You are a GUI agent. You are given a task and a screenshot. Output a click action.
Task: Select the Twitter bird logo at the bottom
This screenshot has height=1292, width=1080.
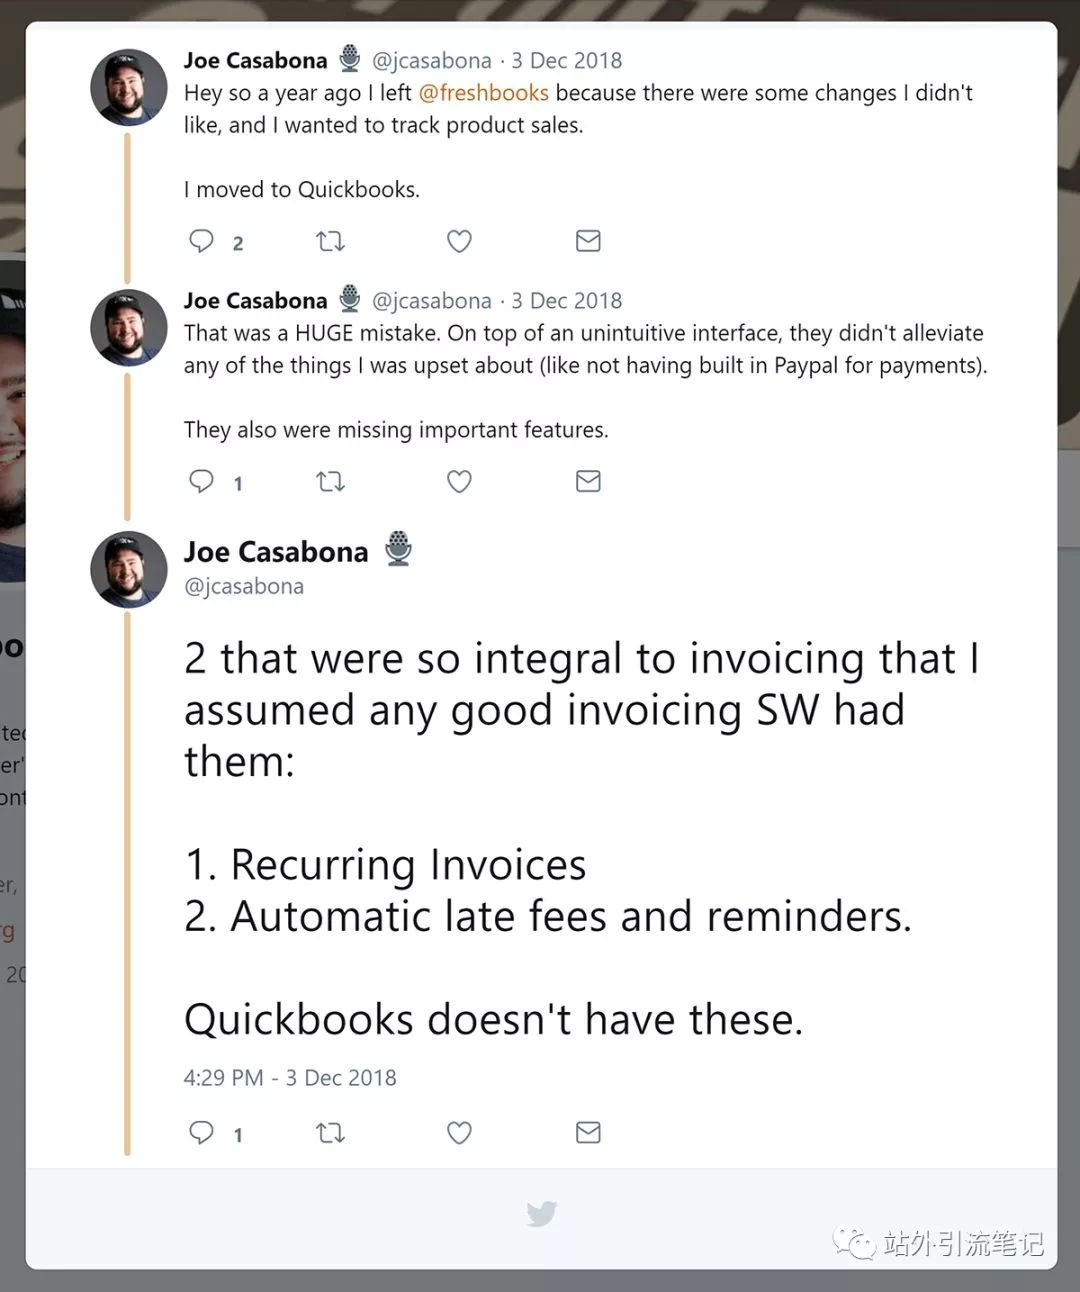pos(541,1213)
